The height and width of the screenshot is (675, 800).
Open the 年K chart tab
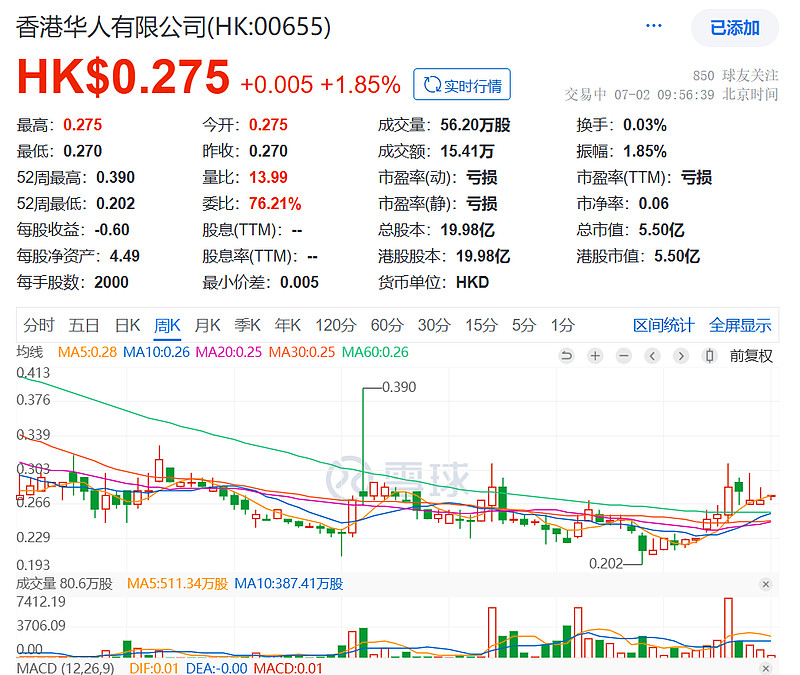[288, 325]
